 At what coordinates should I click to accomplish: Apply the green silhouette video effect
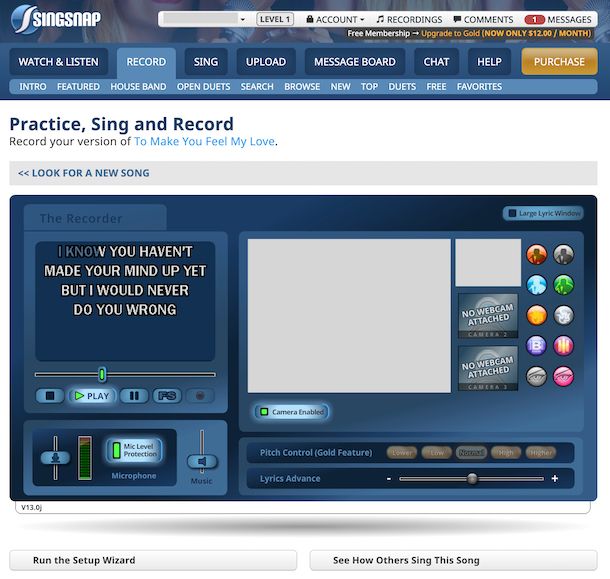click(x=563, y=285)
